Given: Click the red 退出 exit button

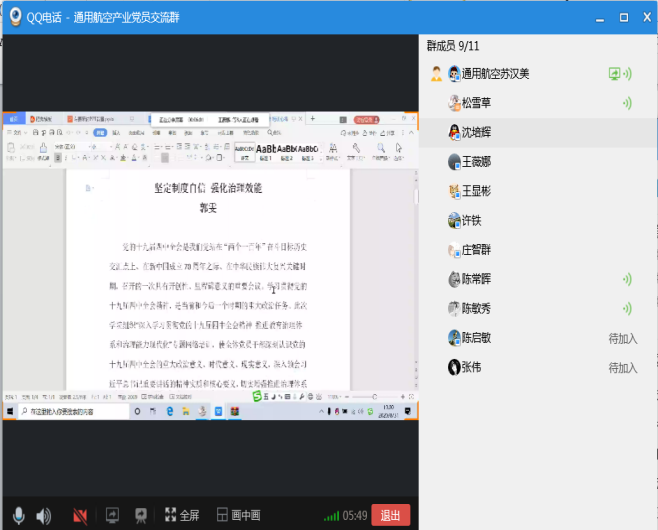Looking at the screenshot, I should [x=390, y=515].
